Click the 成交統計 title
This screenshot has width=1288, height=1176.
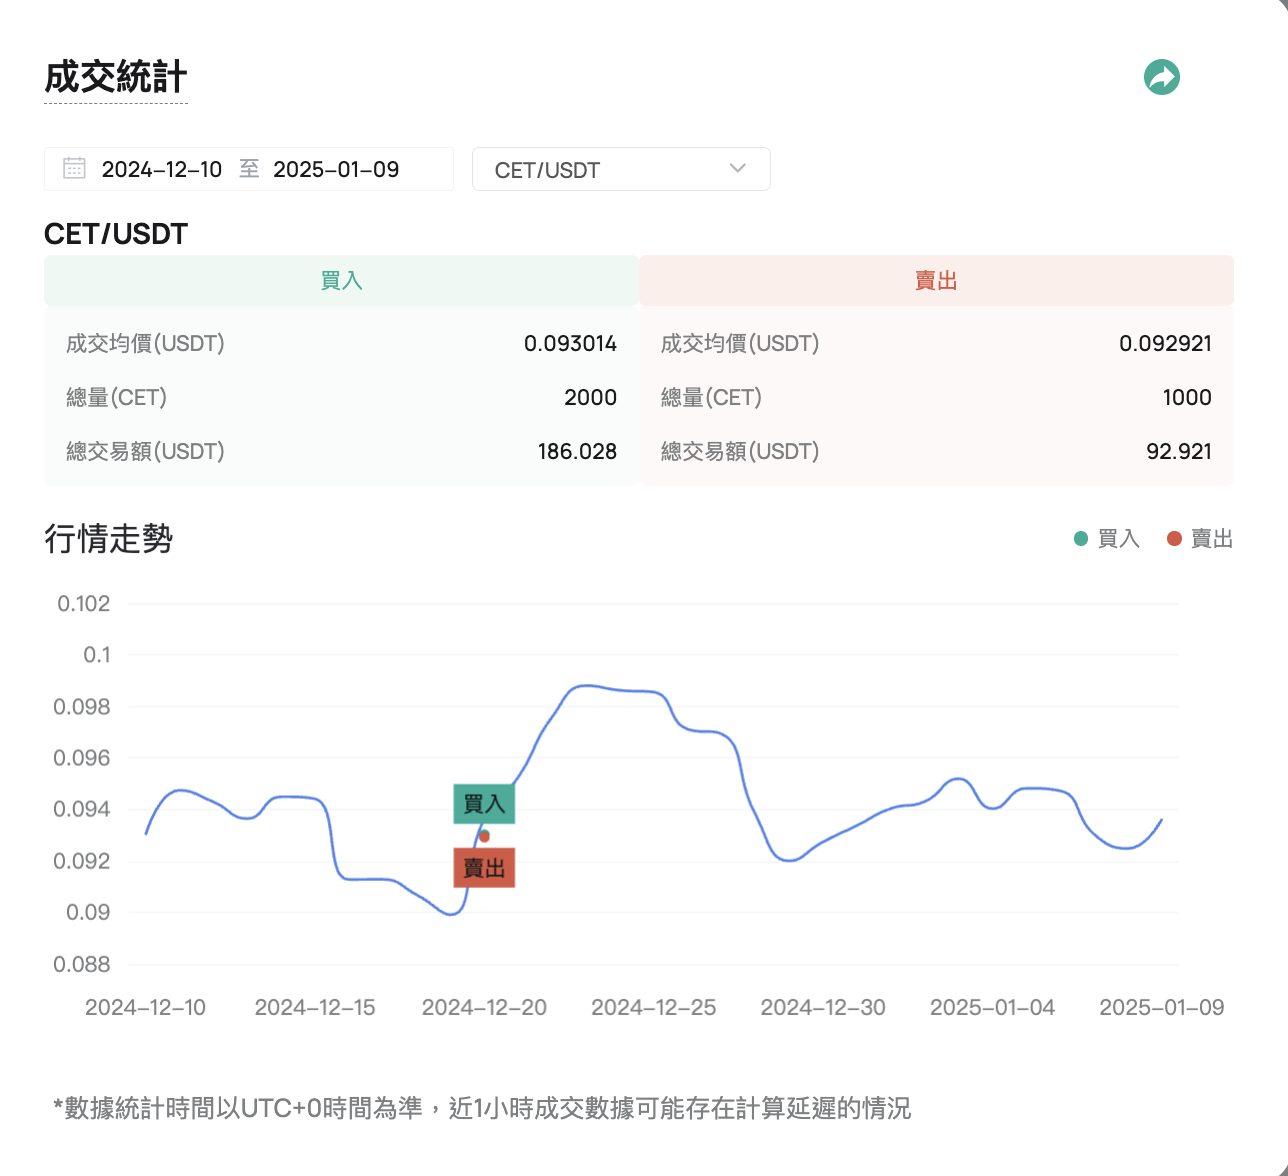pyautogui.click(x=116, y=77)
